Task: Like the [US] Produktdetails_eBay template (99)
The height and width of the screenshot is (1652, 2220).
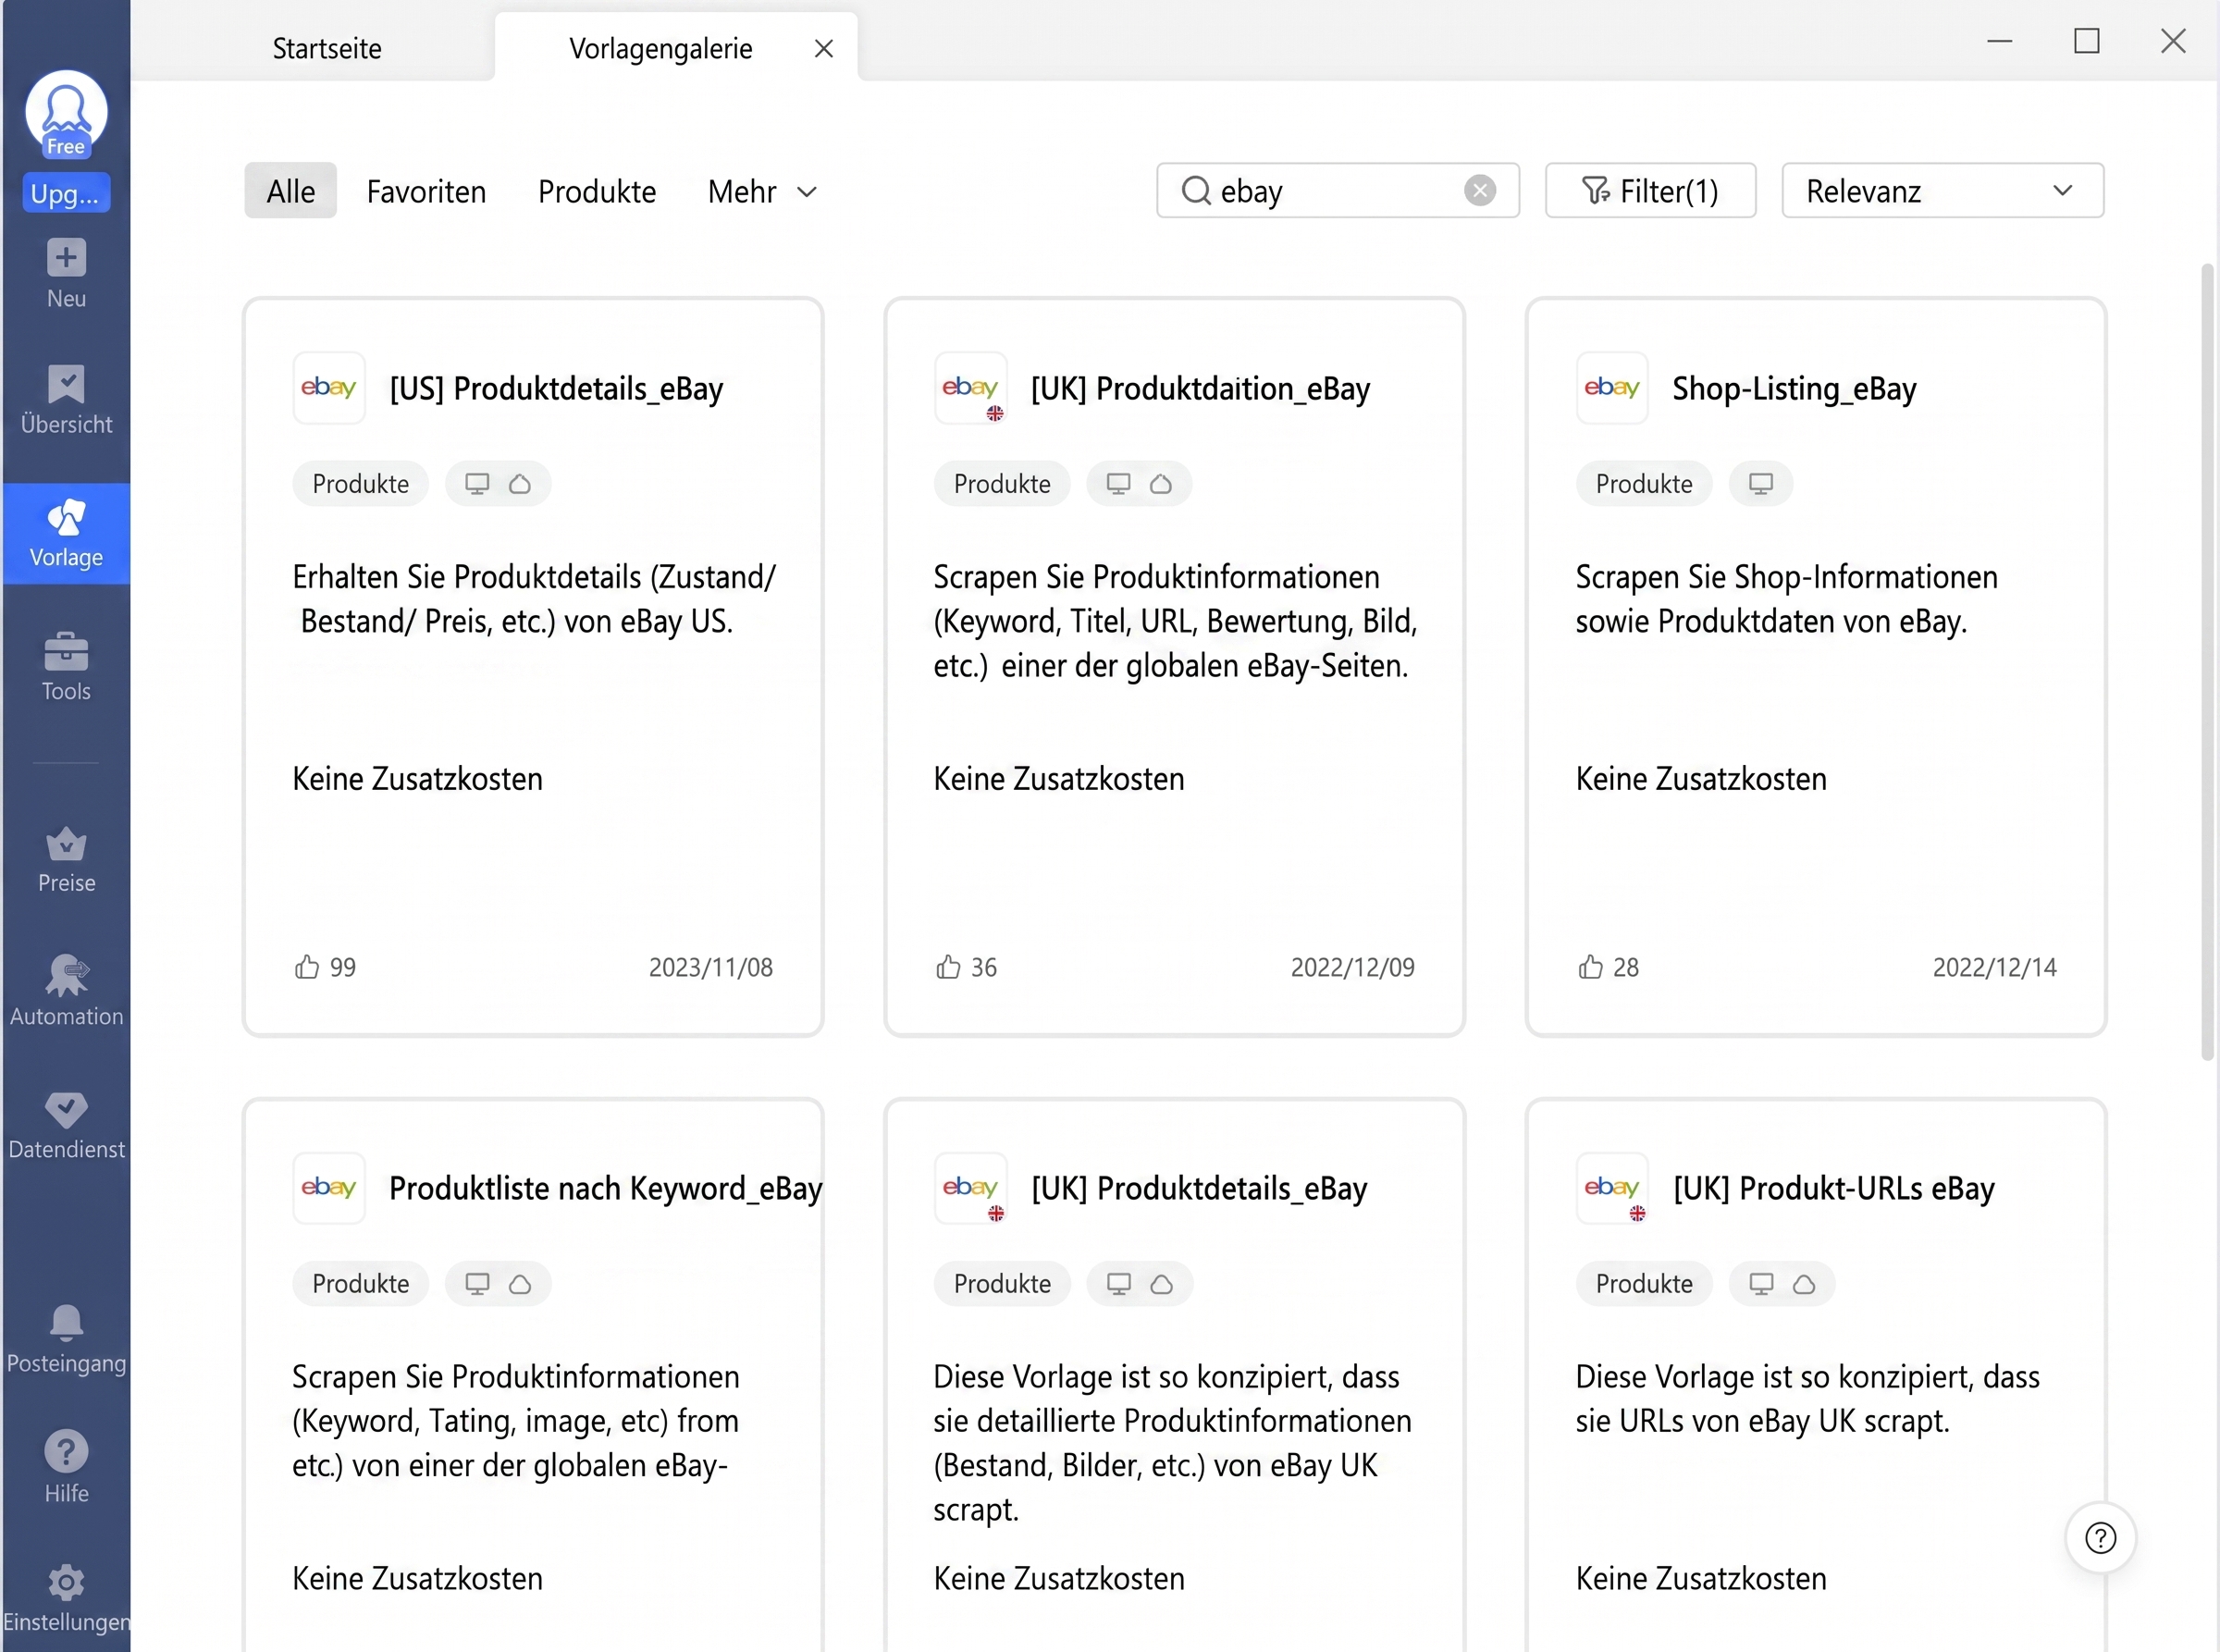Action: [x=307, y=966]
